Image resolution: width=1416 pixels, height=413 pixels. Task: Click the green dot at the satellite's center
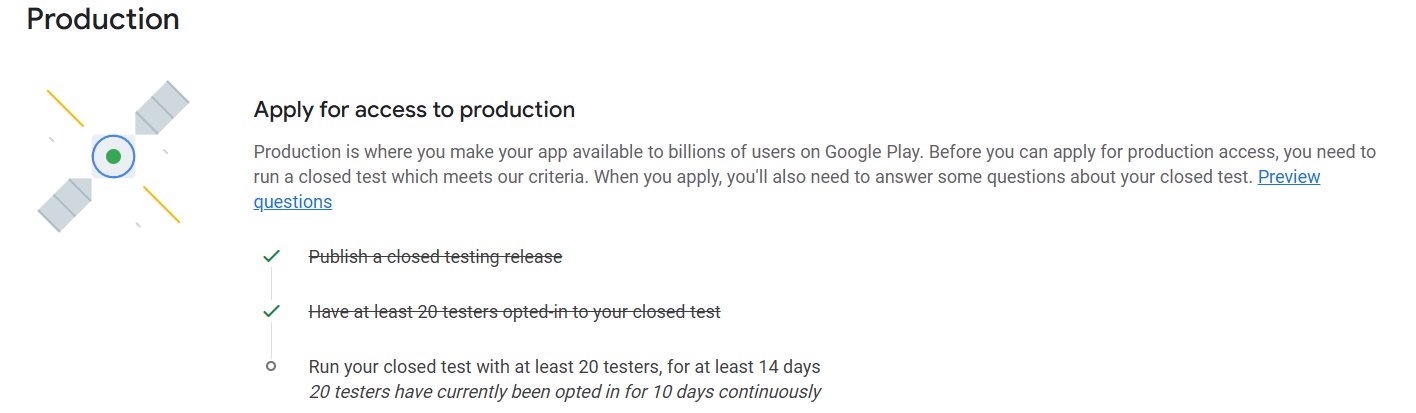[113, 157]
